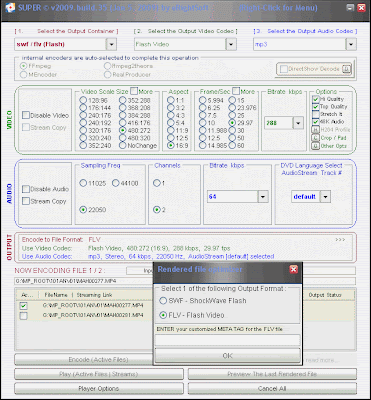The image size is (371, 400).
Task: Choose 44100 sampling frequency
Action: tap(115, 183)
